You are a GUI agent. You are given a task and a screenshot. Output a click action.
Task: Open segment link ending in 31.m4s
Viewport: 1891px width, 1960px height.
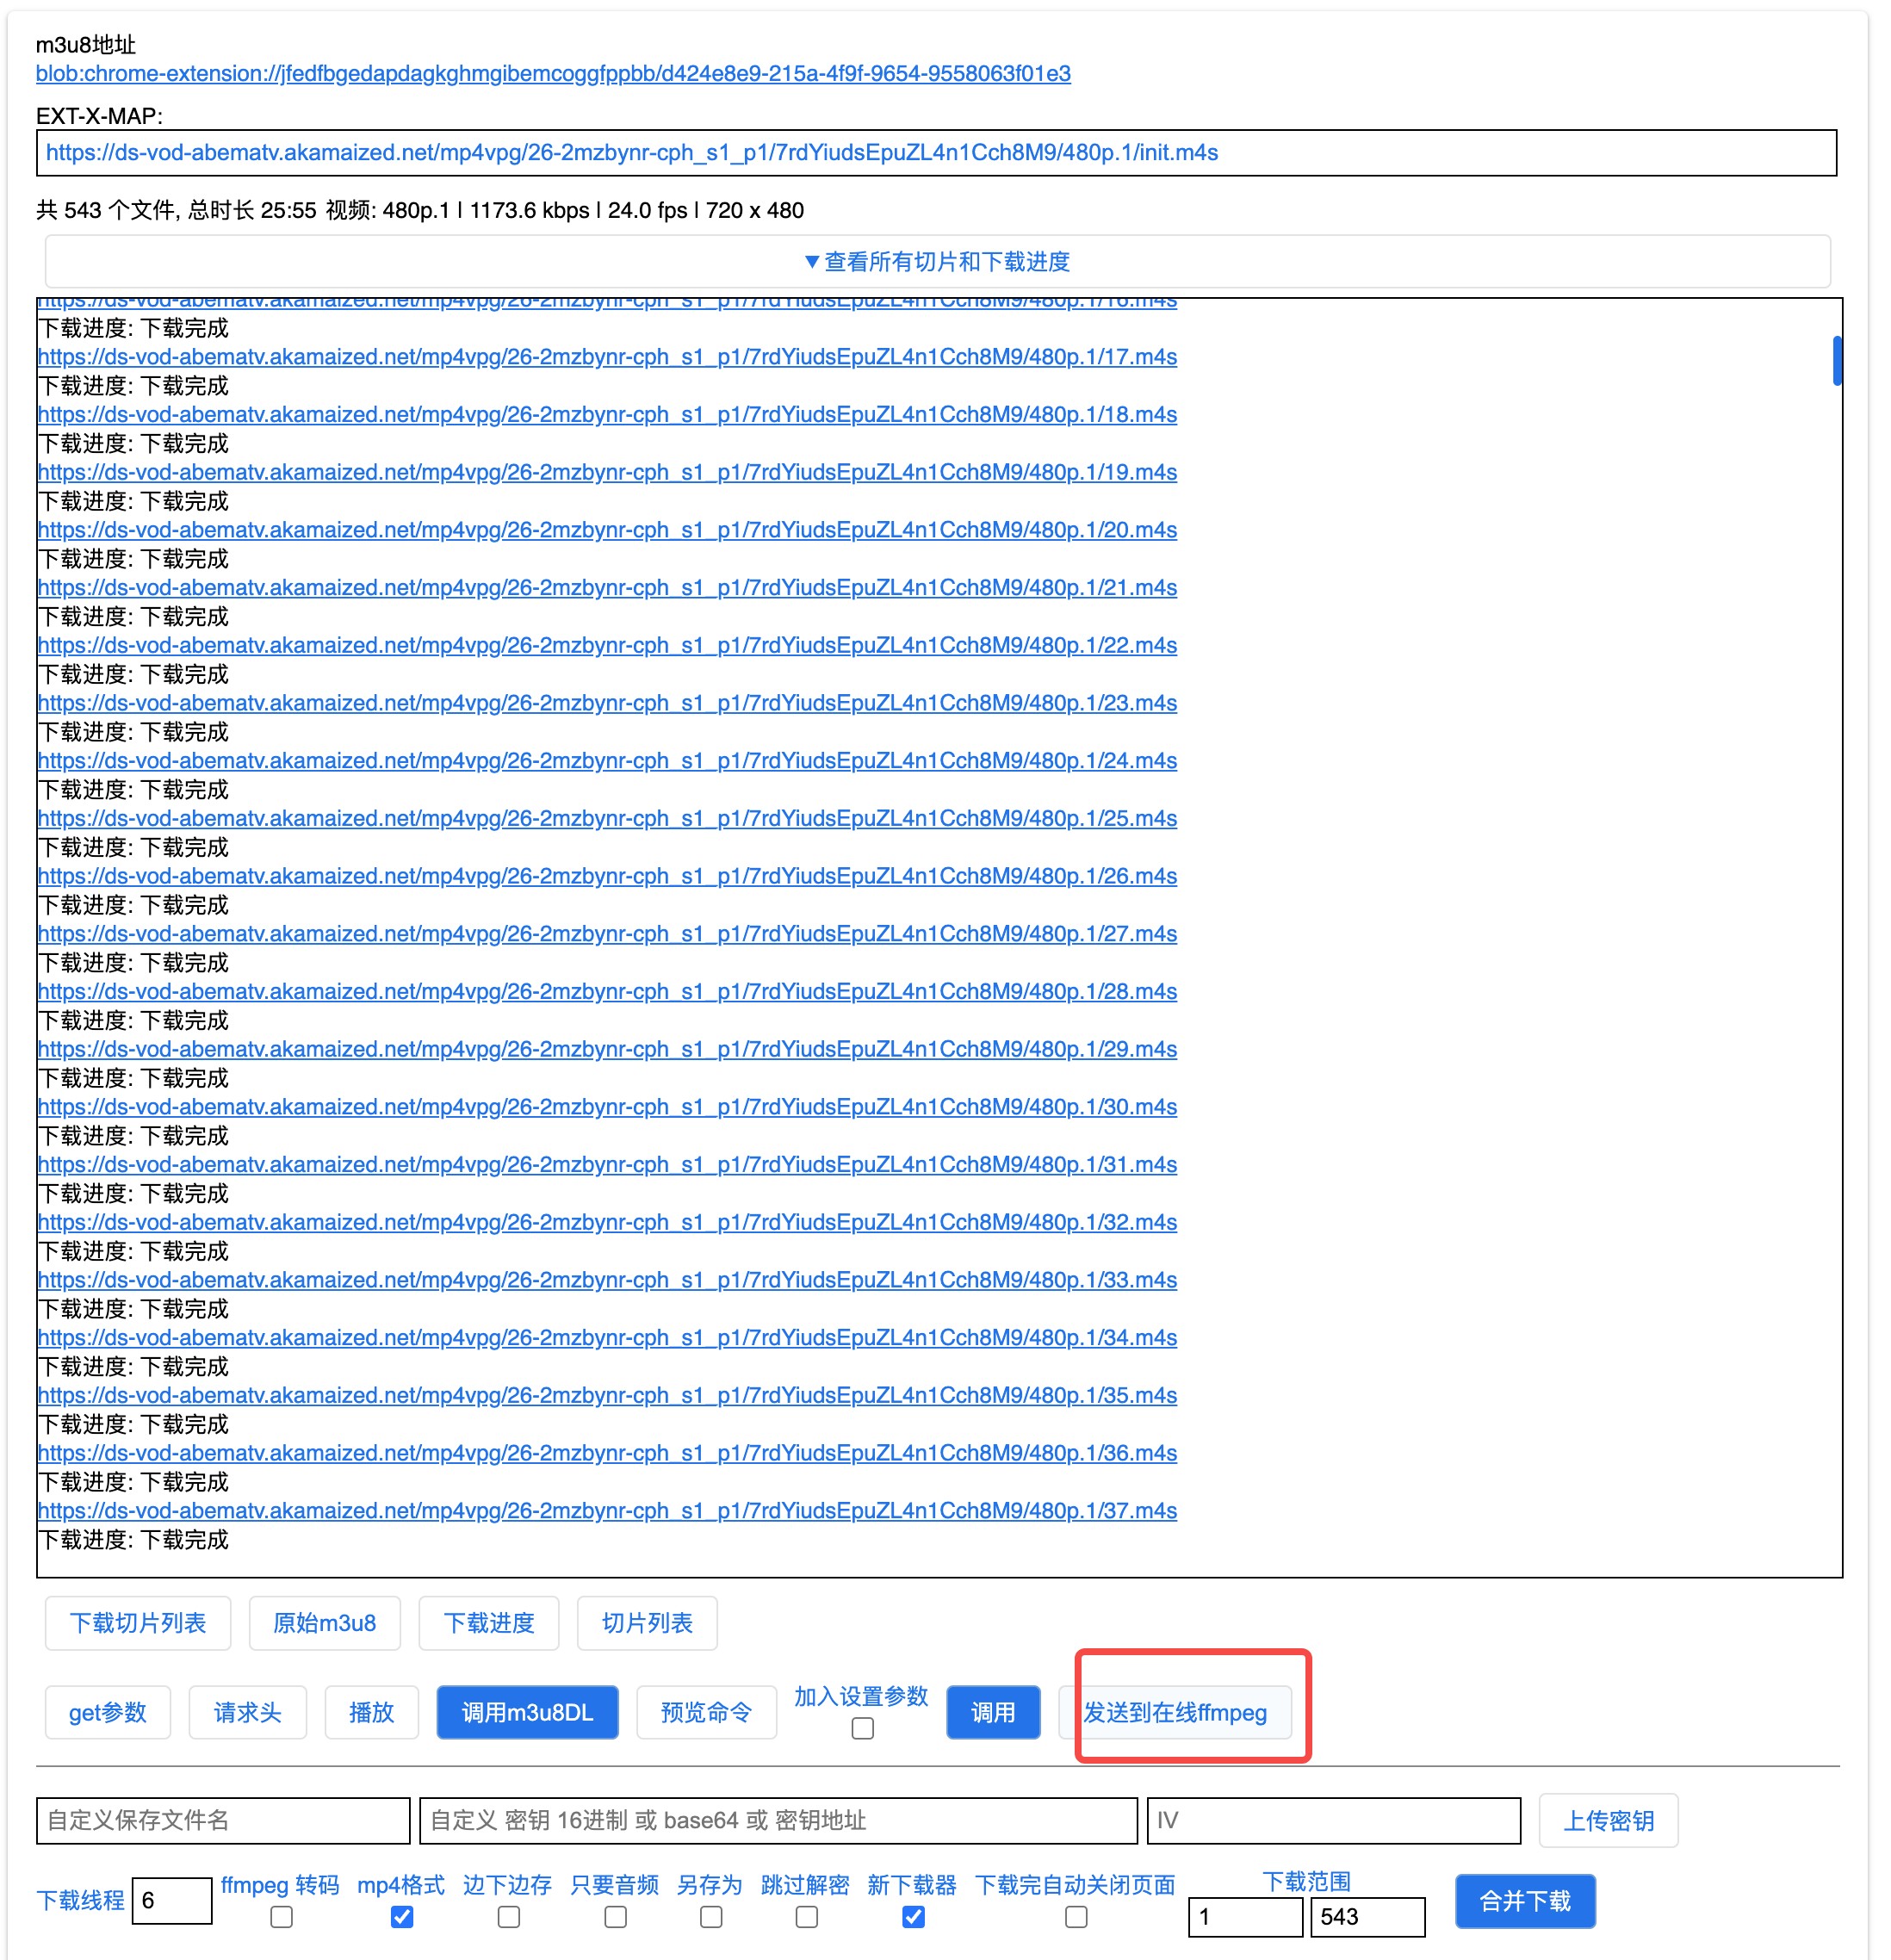[607, 1165]
